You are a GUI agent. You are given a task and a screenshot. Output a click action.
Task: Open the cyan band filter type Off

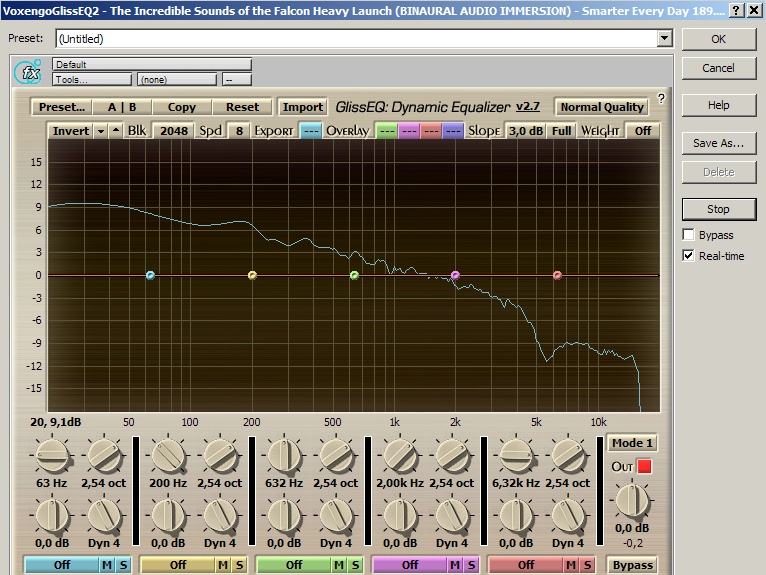(62, 565)
